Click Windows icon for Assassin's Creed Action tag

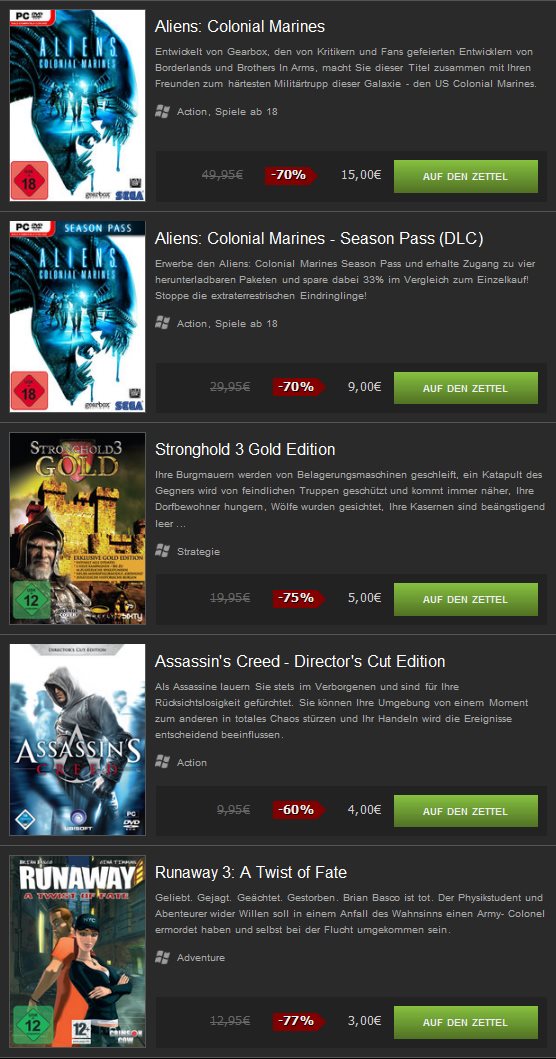pyautogui.click(x=162, y=762)
